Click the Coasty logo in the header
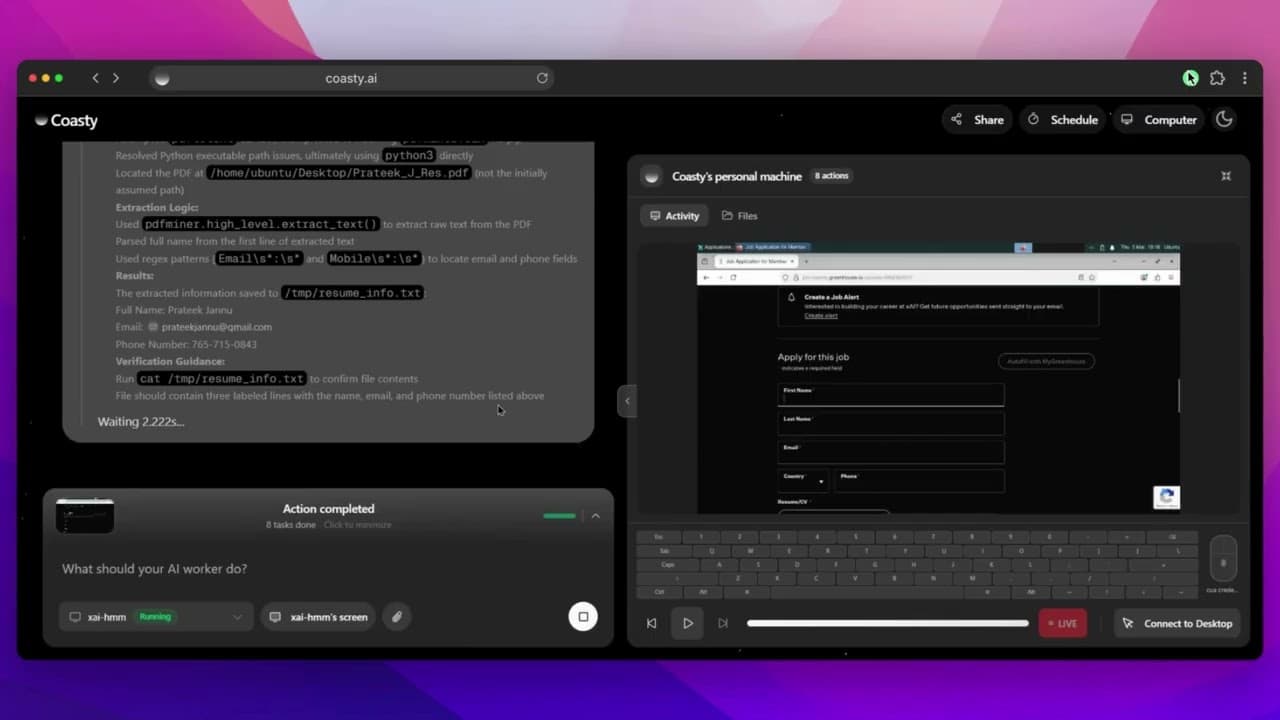This screenshot has height=720, width=1280. [x=67, y=120]
